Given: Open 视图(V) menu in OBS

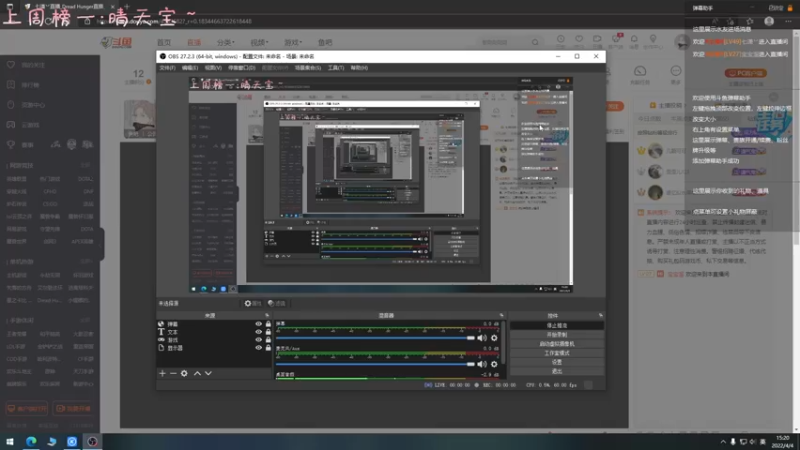Looking at the screenshot, I should coord(213,68).
